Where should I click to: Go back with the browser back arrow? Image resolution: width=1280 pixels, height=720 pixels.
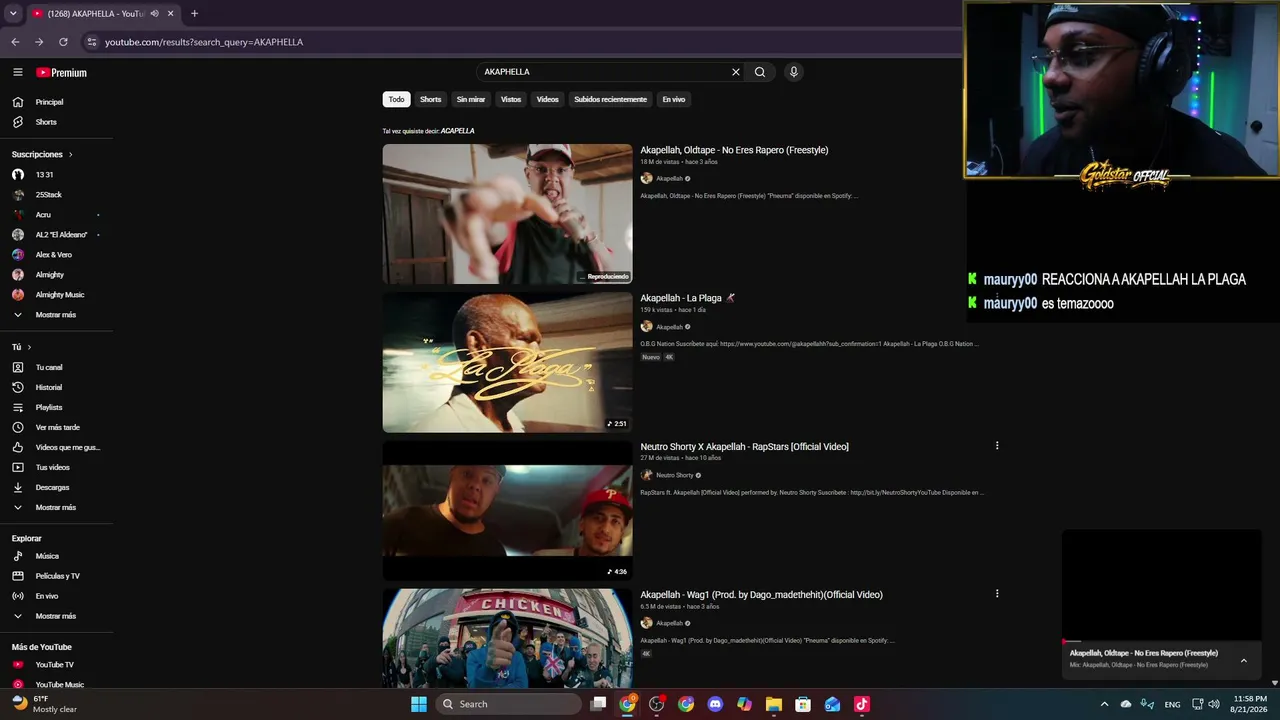(x=15, y=42)
